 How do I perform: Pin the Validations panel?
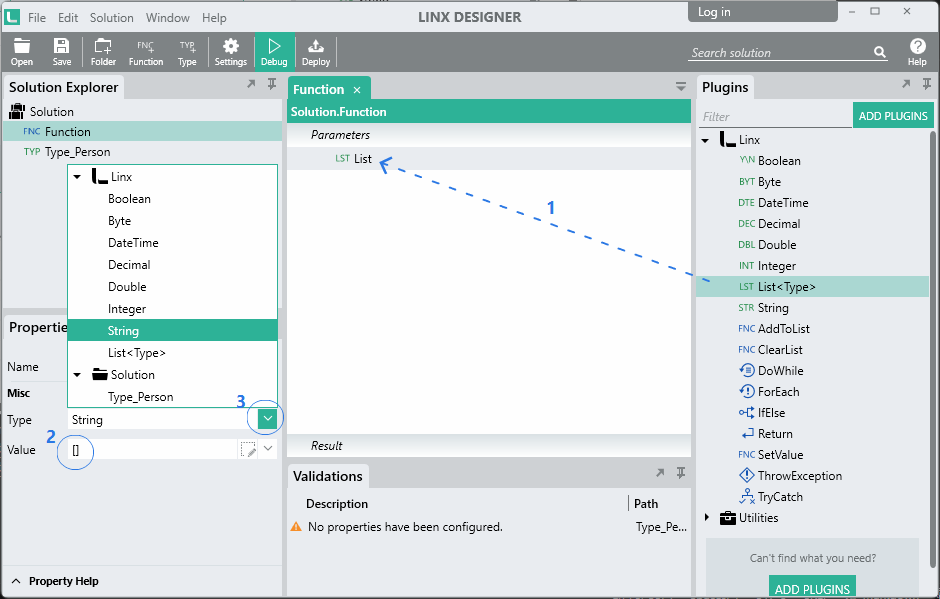pyautogui.click(x=680, y=472)
